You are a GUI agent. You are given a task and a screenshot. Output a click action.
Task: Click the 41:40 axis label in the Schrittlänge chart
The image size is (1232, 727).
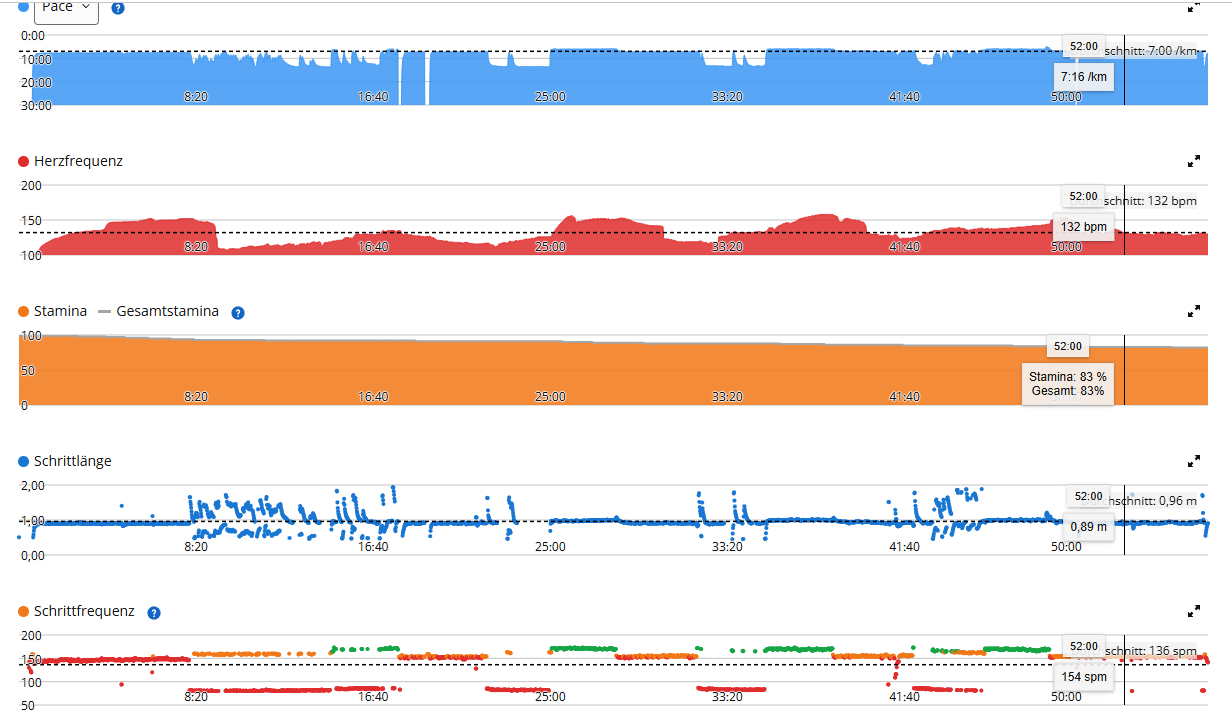[904, 546]
